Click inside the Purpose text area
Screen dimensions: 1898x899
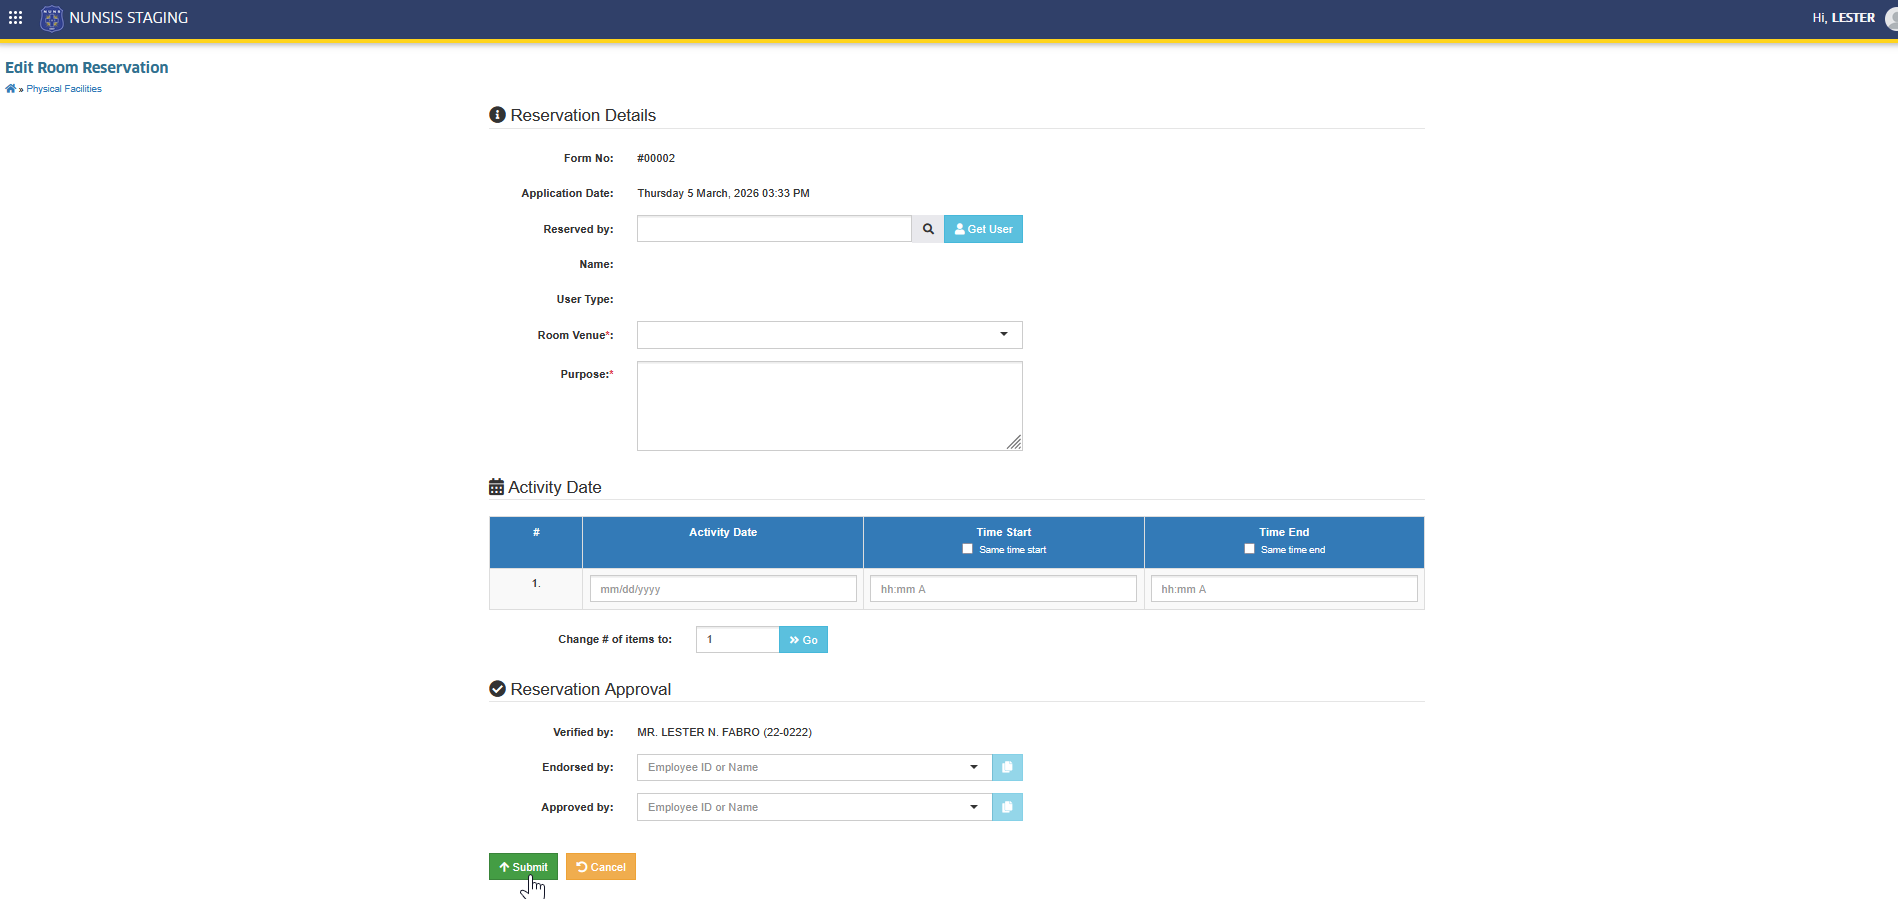(x=829, y=406)
